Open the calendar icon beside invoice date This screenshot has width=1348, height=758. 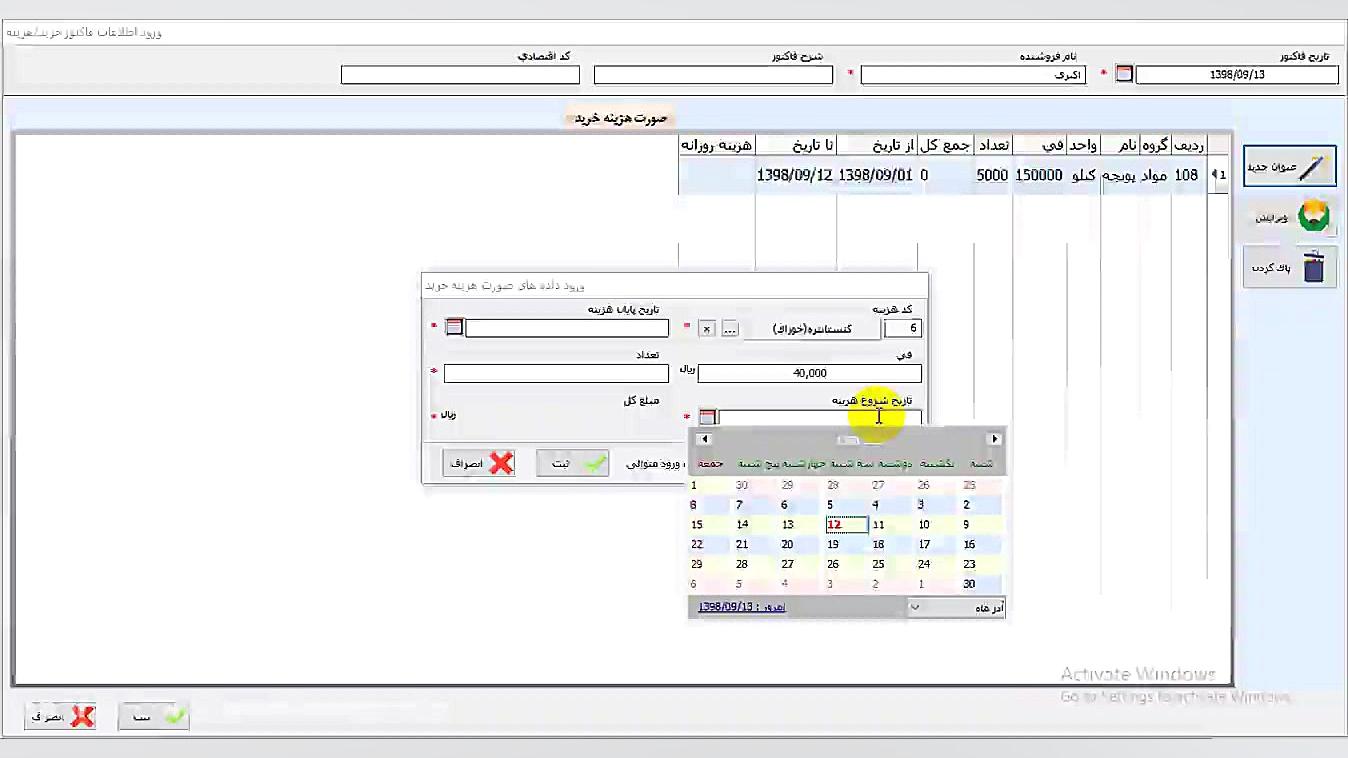1124,74
